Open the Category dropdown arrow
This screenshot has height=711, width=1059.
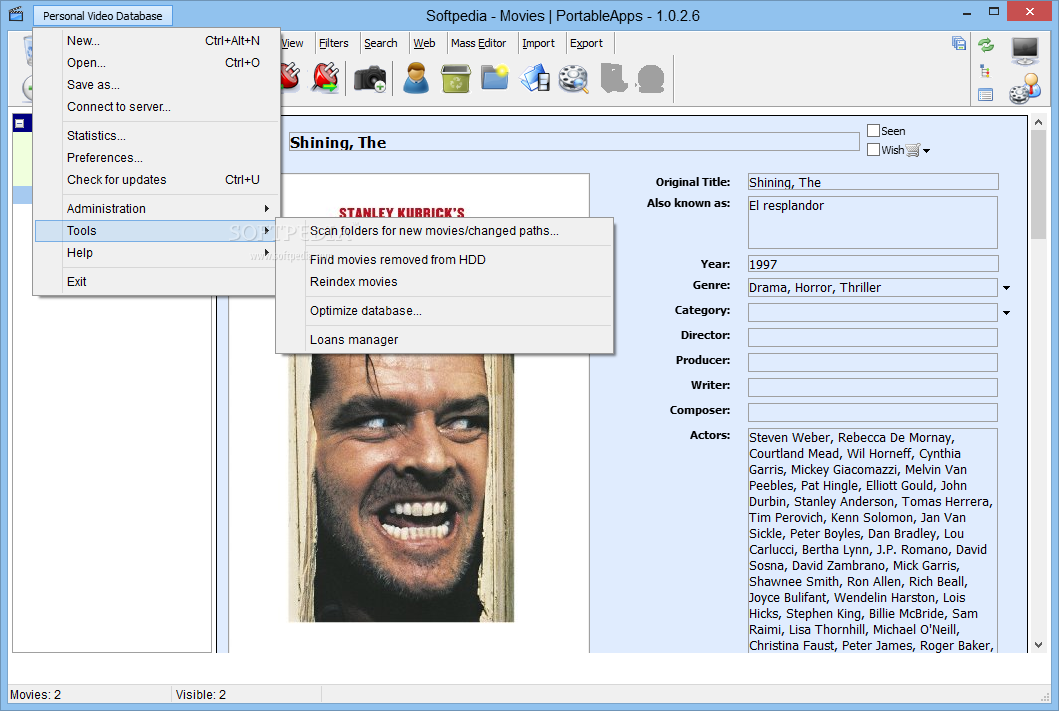click(x=1006, y=313)
